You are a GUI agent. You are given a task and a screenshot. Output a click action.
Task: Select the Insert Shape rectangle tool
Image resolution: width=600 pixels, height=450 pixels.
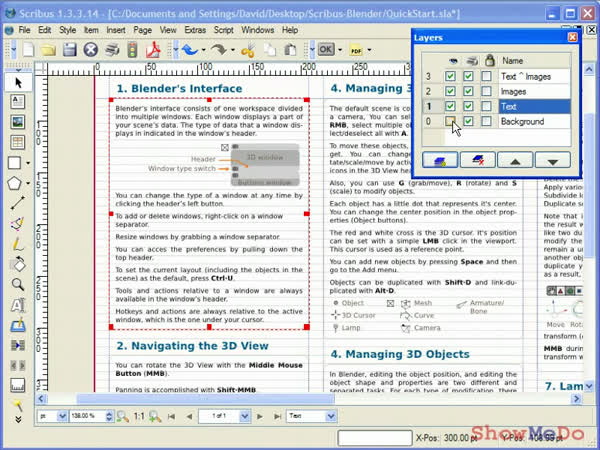pyautogui.click(x=15, y=163)
